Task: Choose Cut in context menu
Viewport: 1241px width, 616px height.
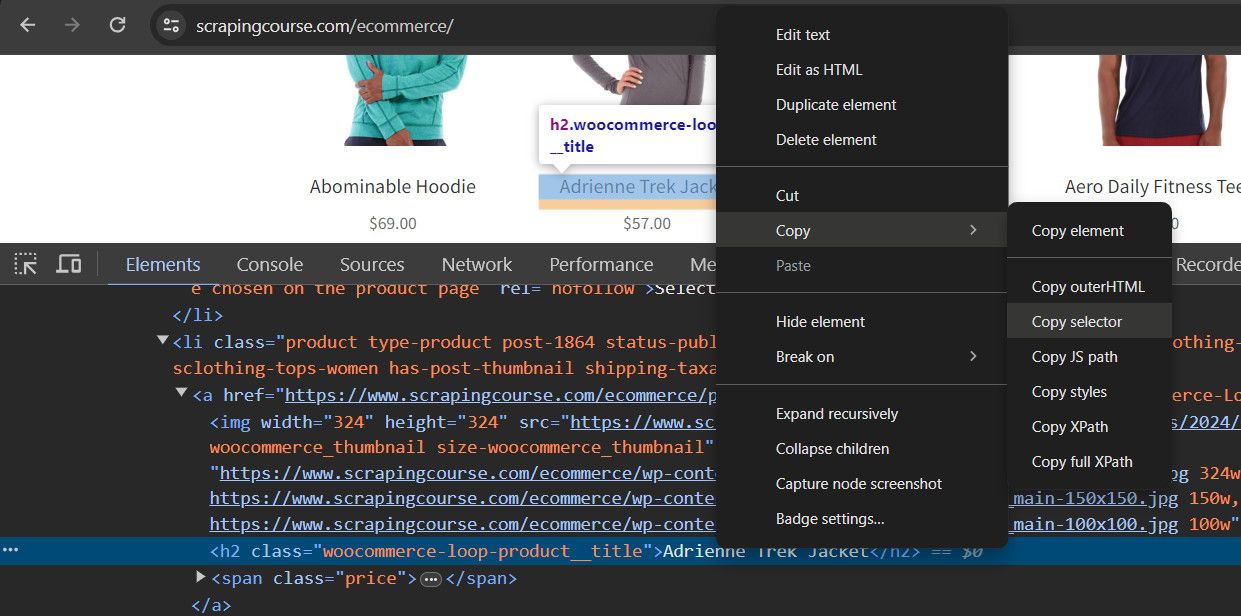Action: pos(862,196)
